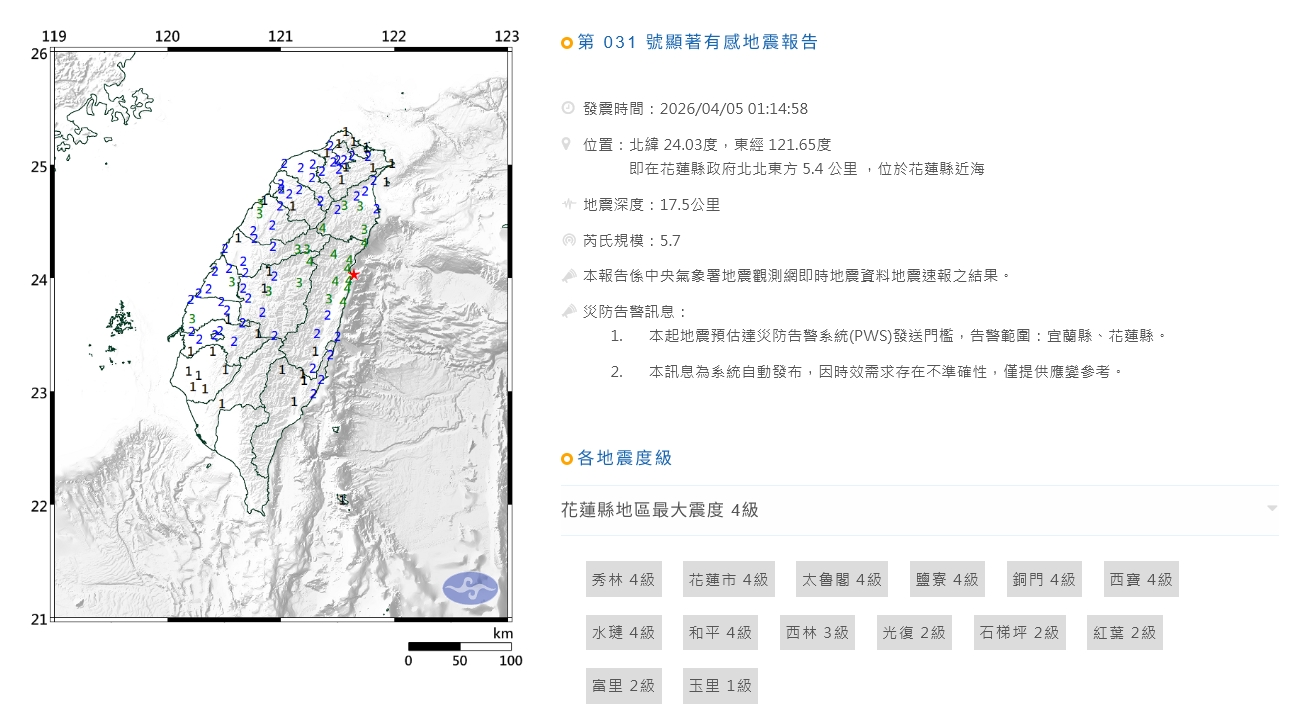Expand the 花蓮縣地區最大震度 4級 header
Viewport: 1290px width, 726px height.
[x=660, y=510]
